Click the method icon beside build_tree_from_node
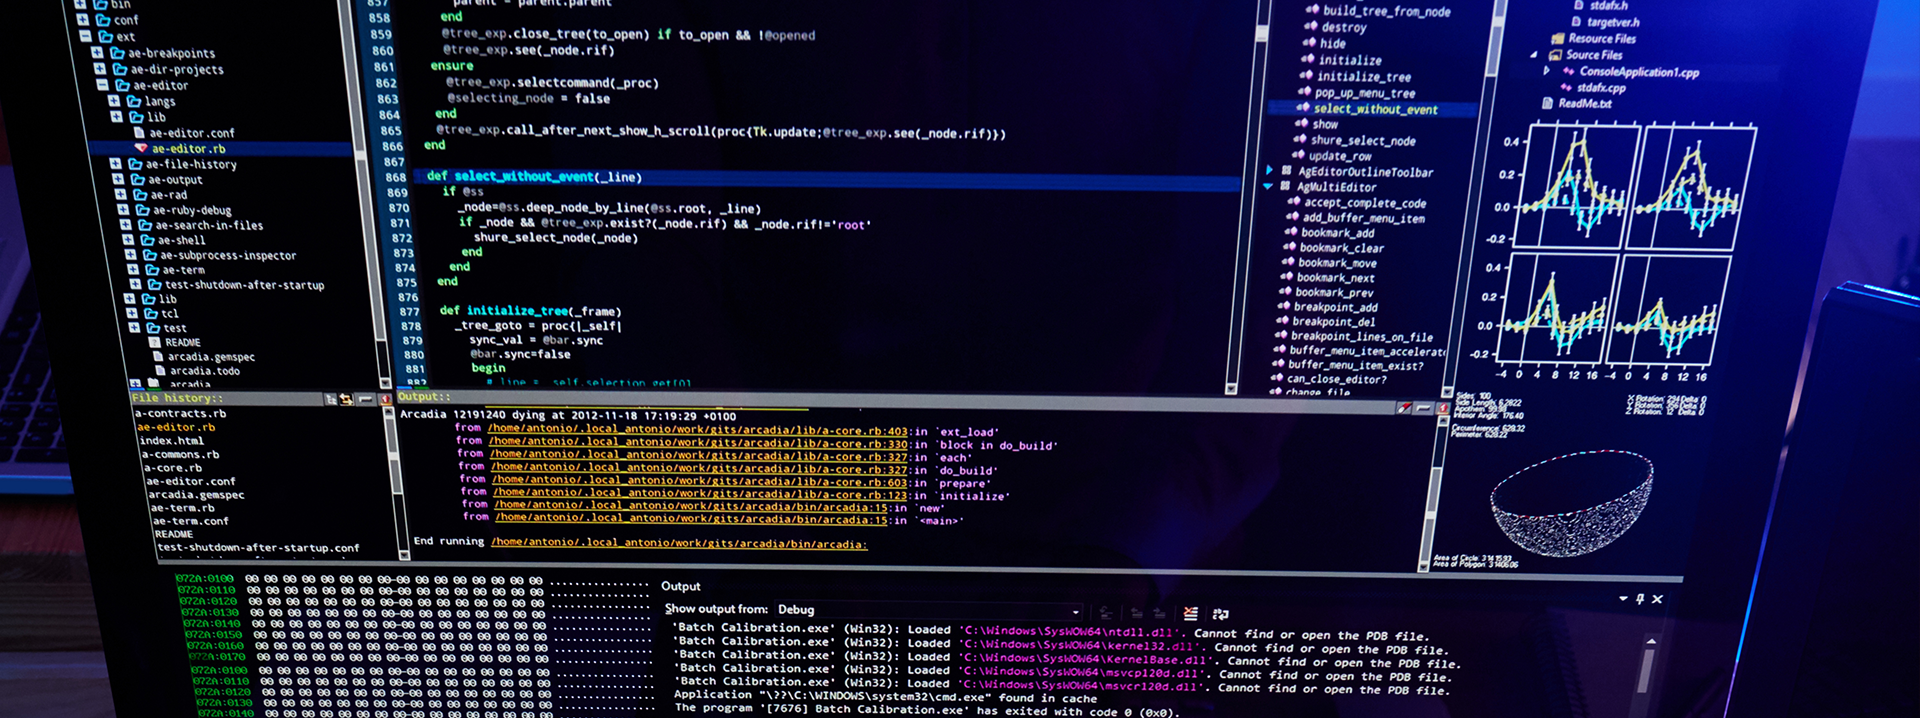Viewport: 1920px width, 718px height. (1311, 10)
